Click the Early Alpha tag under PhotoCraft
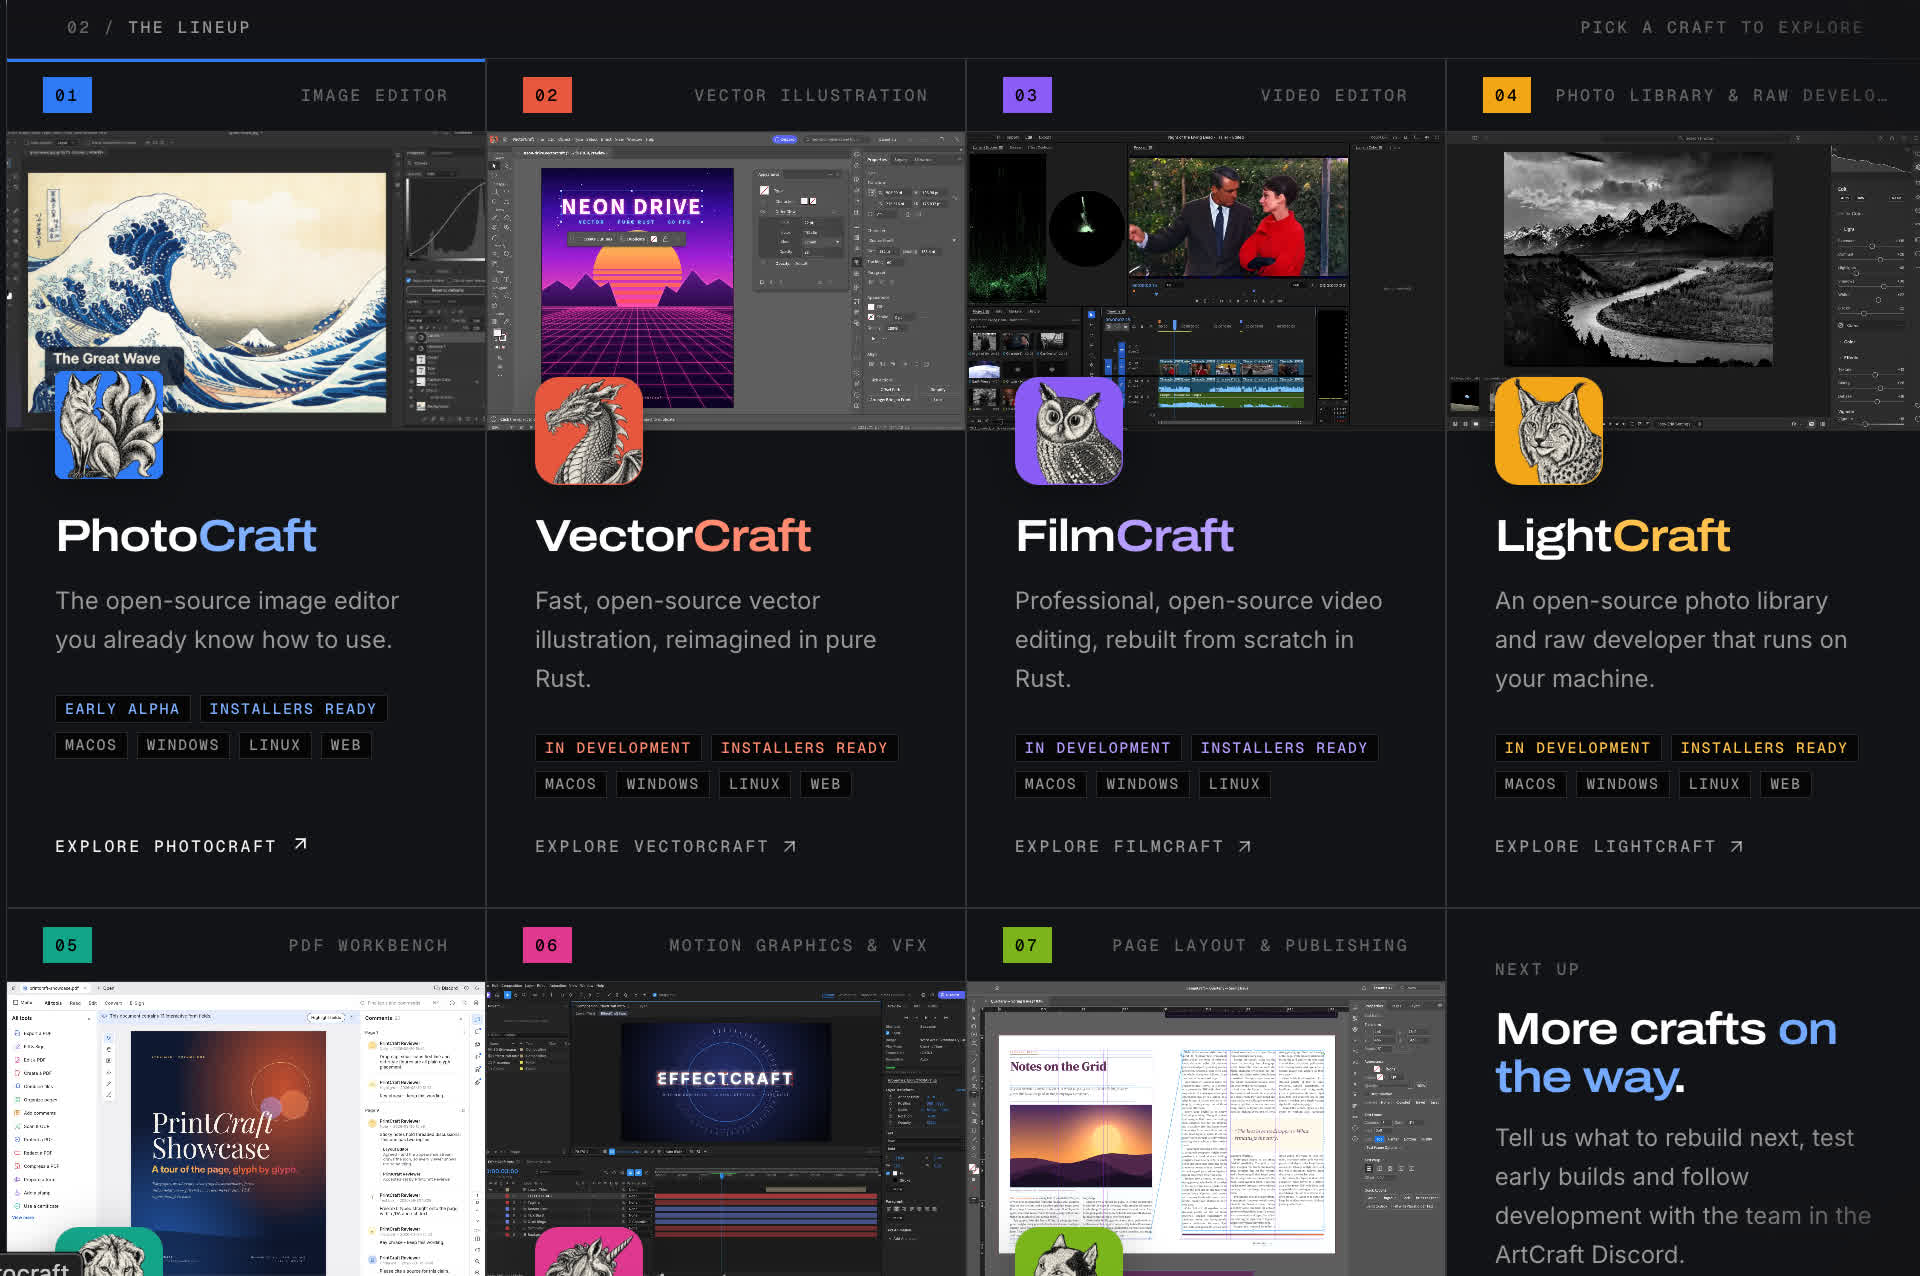 point(122,709)
